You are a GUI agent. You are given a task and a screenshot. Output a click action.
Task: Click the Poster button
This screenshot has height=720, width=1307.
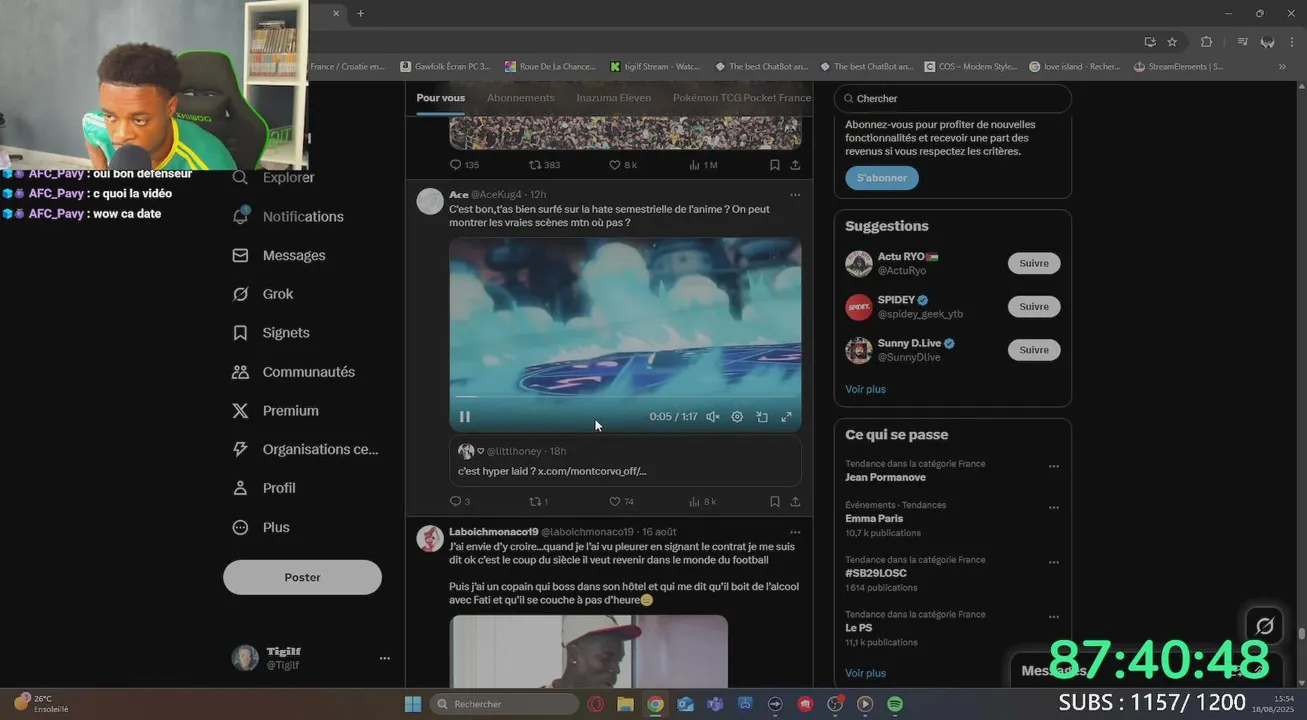[302, 577]
